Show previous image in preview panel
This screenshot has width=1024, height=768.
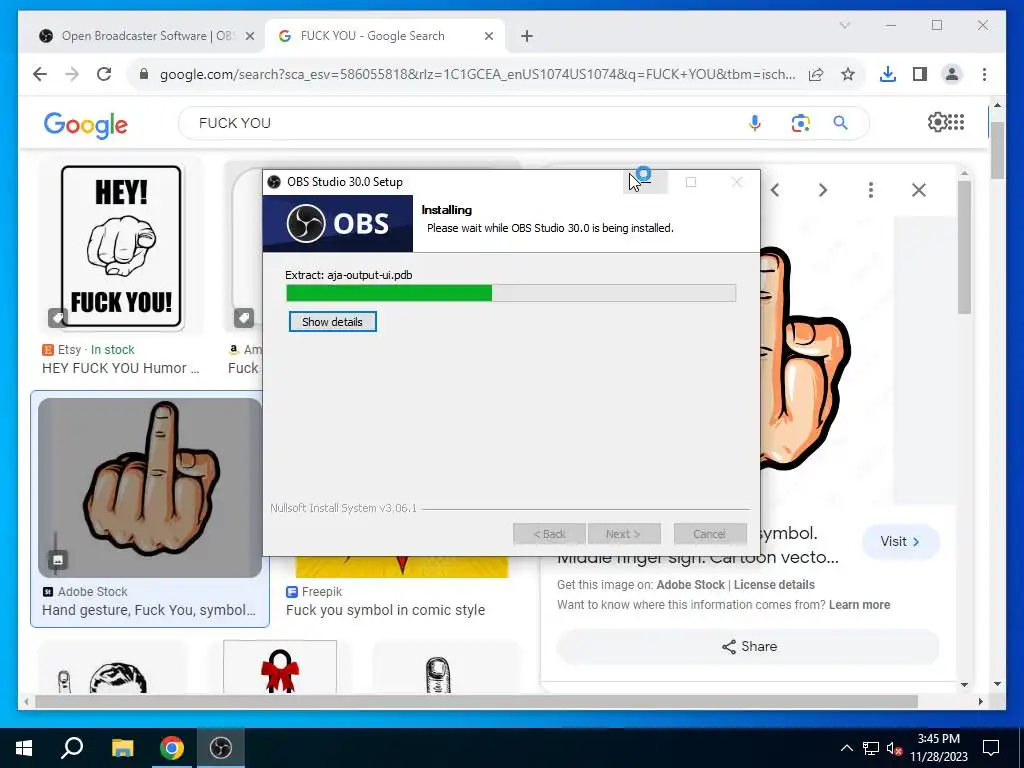(775, 190)
